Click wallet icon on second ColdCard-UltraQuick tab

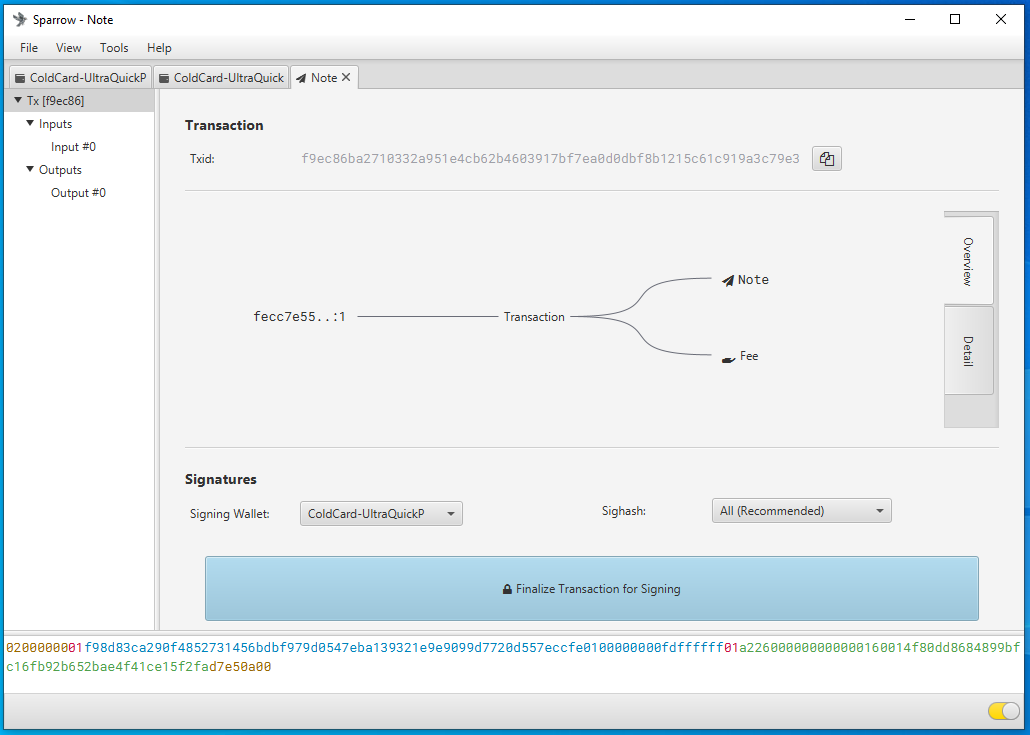[x=164, y=78]
